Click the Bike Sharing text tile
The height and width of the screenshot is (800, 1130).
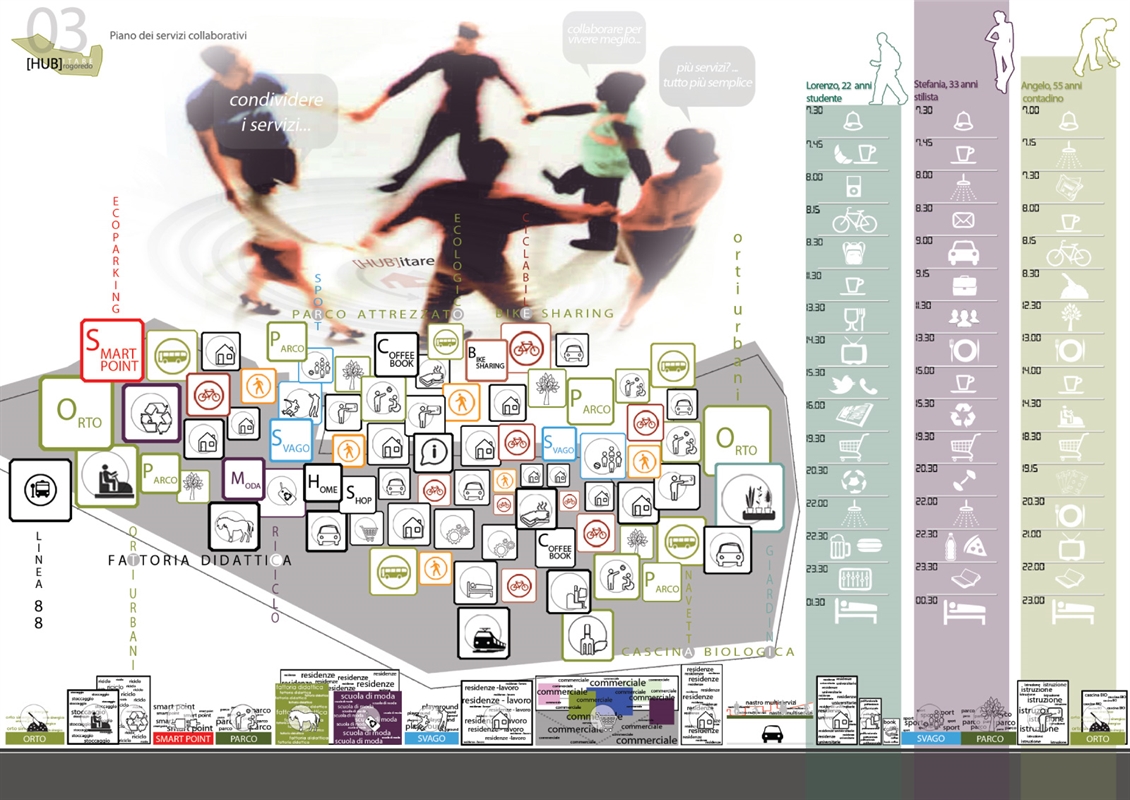pyautogui.click(x=486, y=360)
